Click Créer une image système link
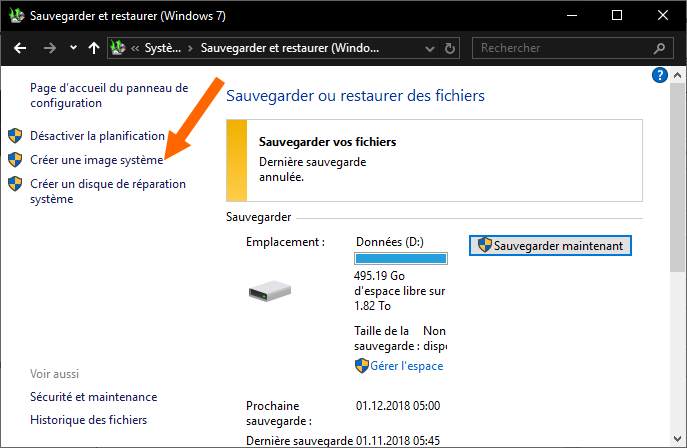 [x=96, y=160]
